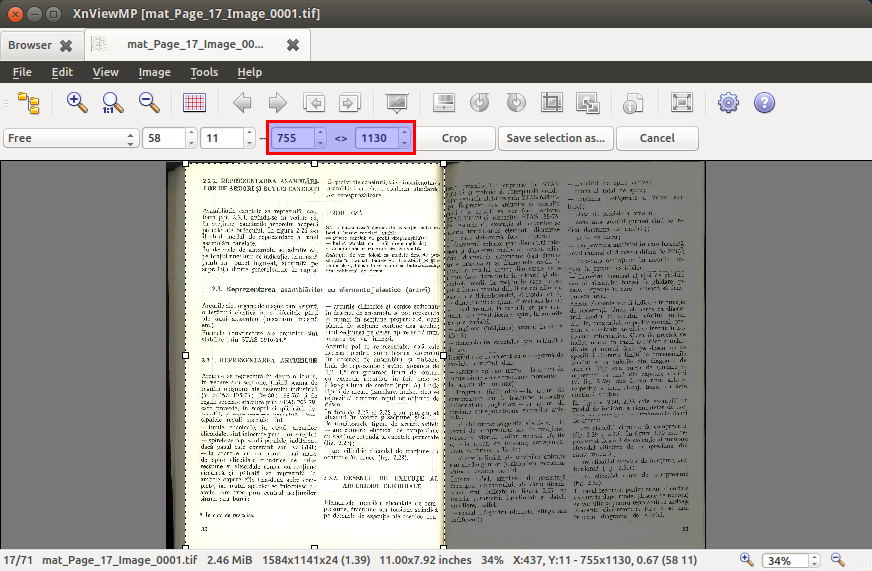This screenshot has width=872, height=571.
Task: Open settings gear icon
Action: pos(728,103)
